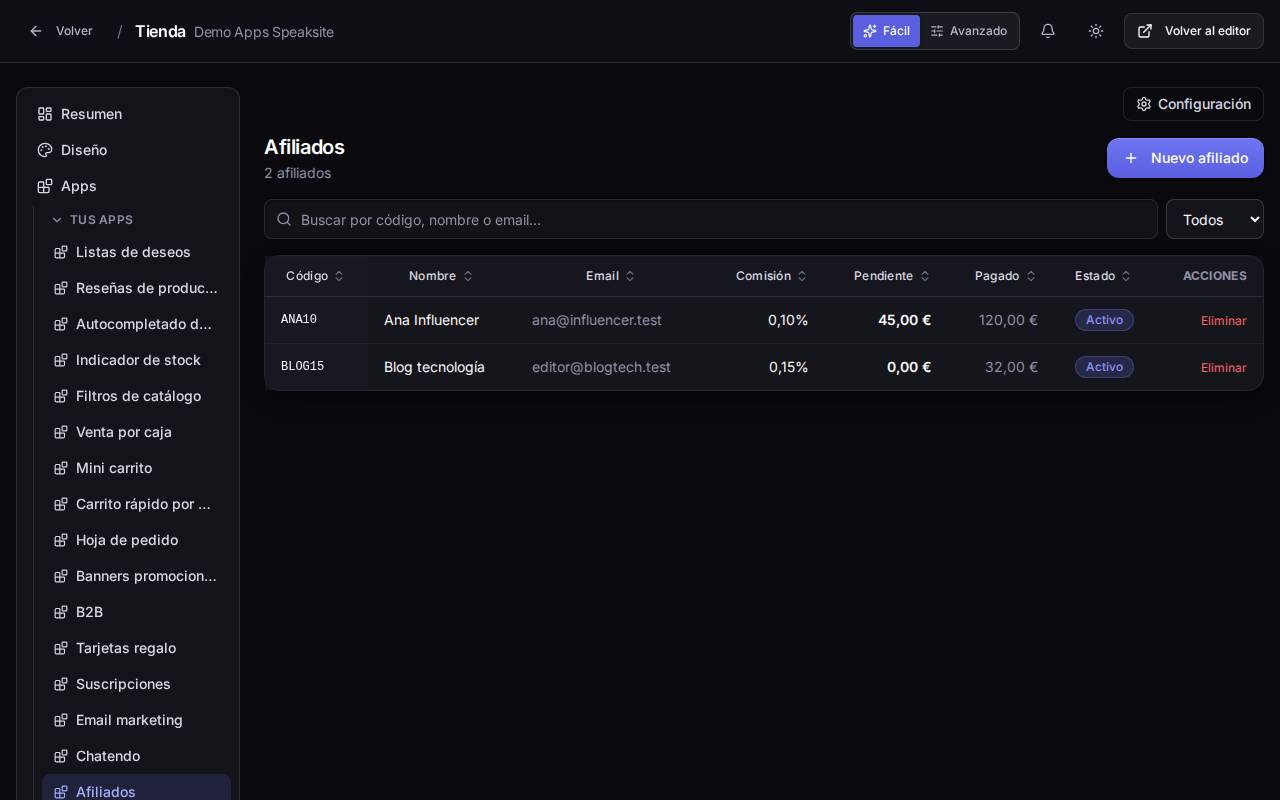Screen dimensions: 1280x800
Task: Sort the table by Nombre column
Action: coord(441,276)
